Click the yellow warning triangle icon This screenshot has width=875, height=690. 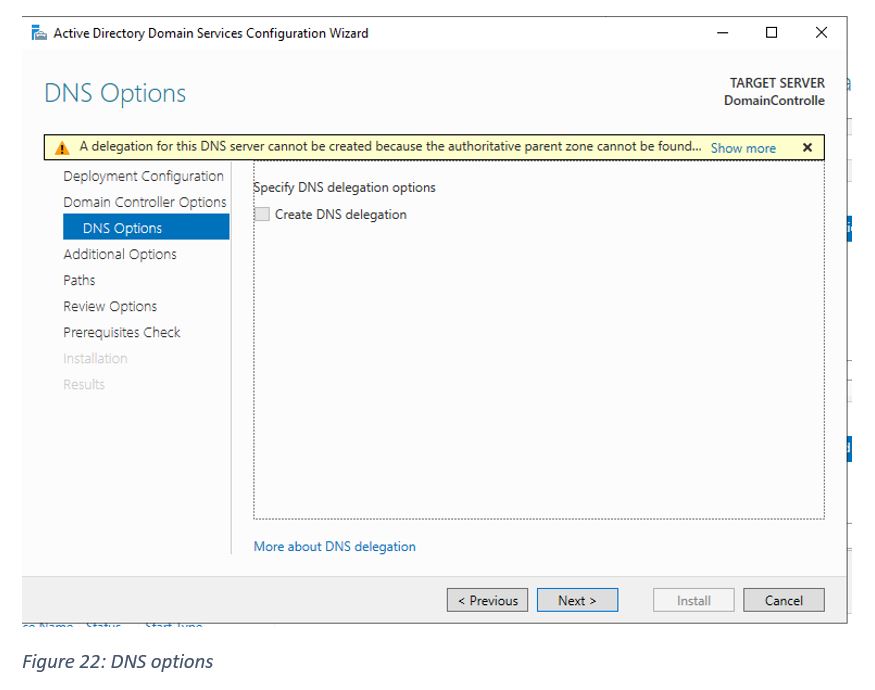[62, 148]
